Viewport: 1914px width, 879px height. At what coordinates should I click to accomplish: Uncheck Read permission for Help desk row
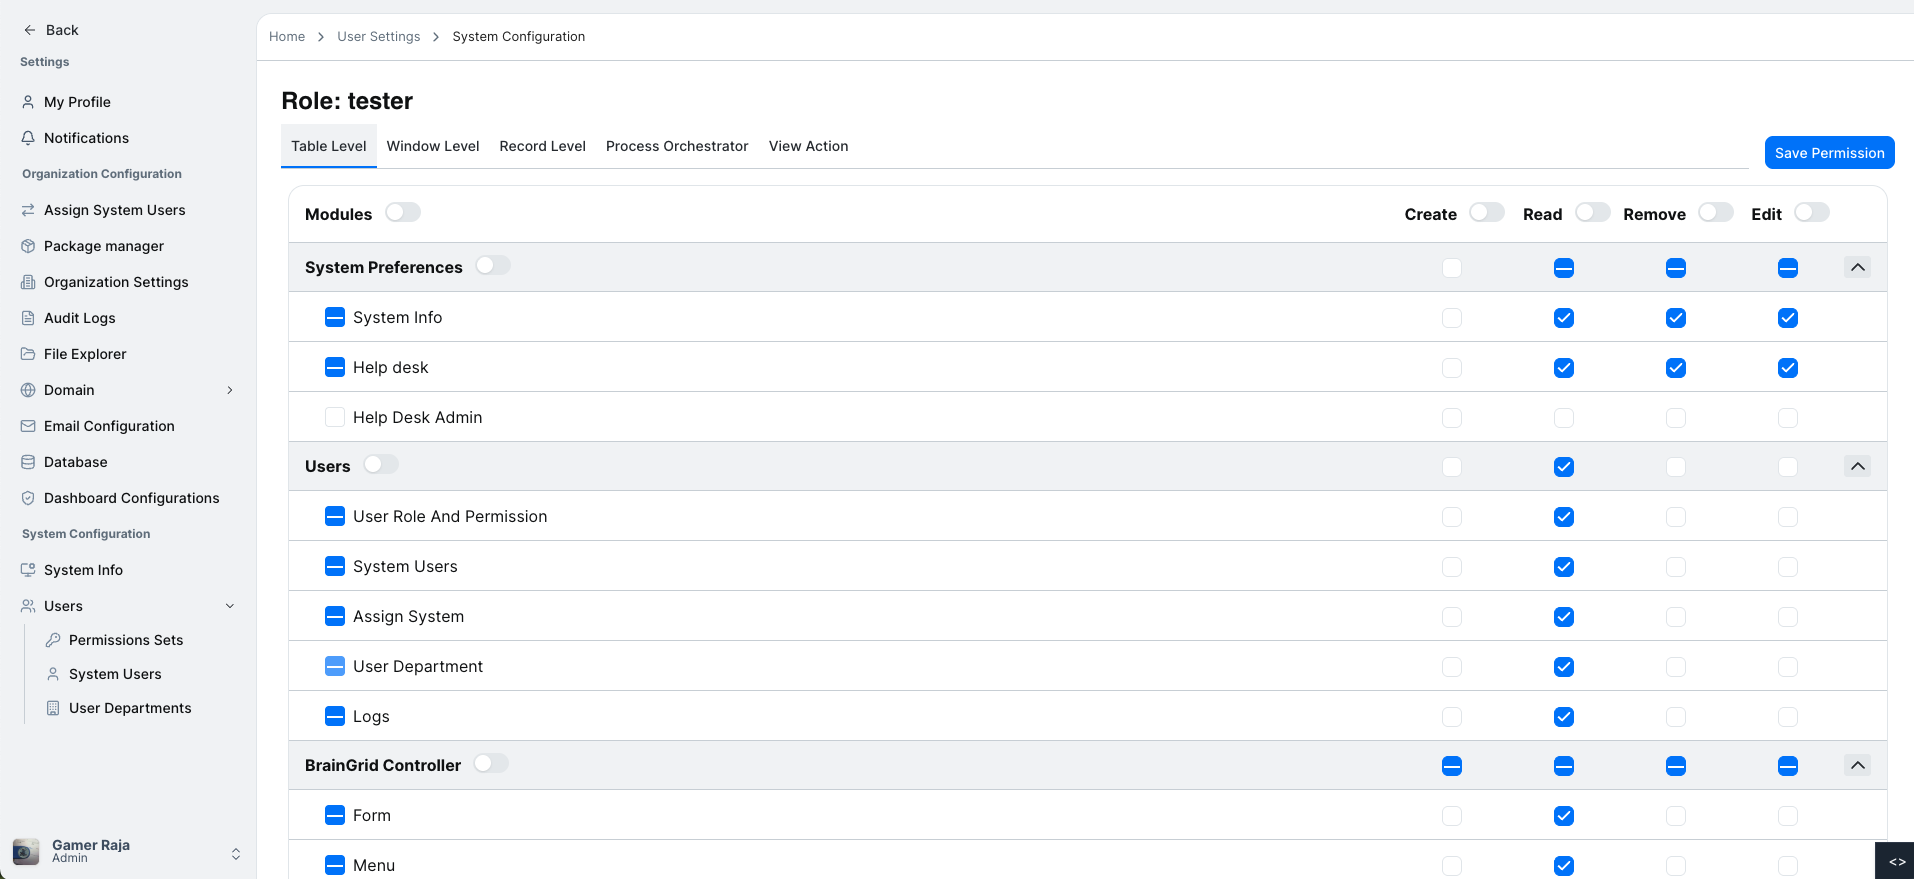click(x=1564, y=368)
